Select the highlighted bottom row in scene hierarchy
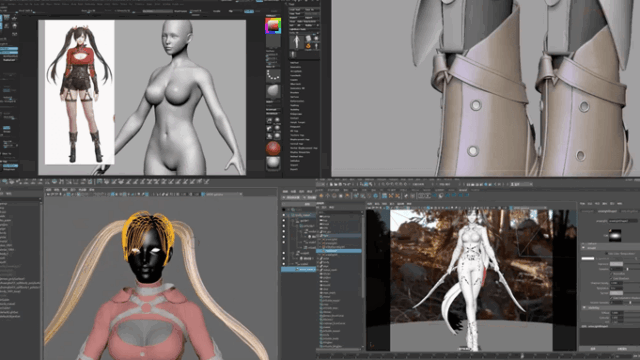Screen dimensions: 640x360 [298, 269]
